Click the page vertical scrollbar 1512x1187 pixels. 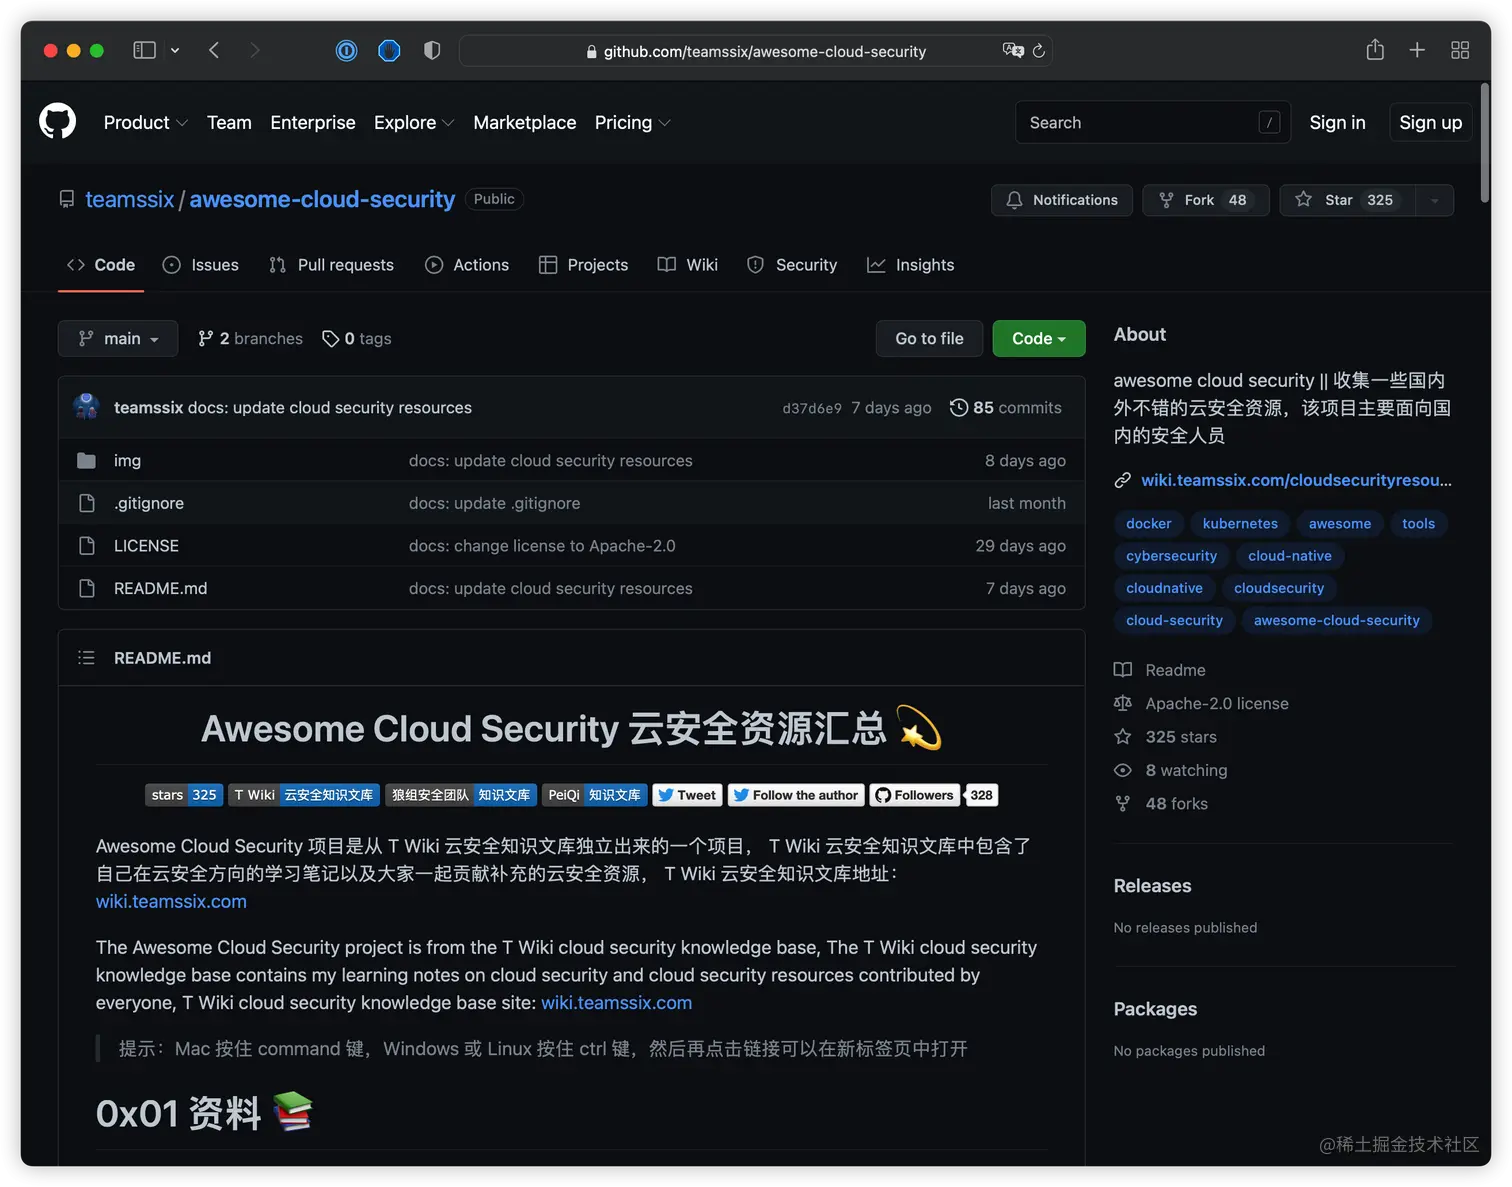pos(1484,142)
